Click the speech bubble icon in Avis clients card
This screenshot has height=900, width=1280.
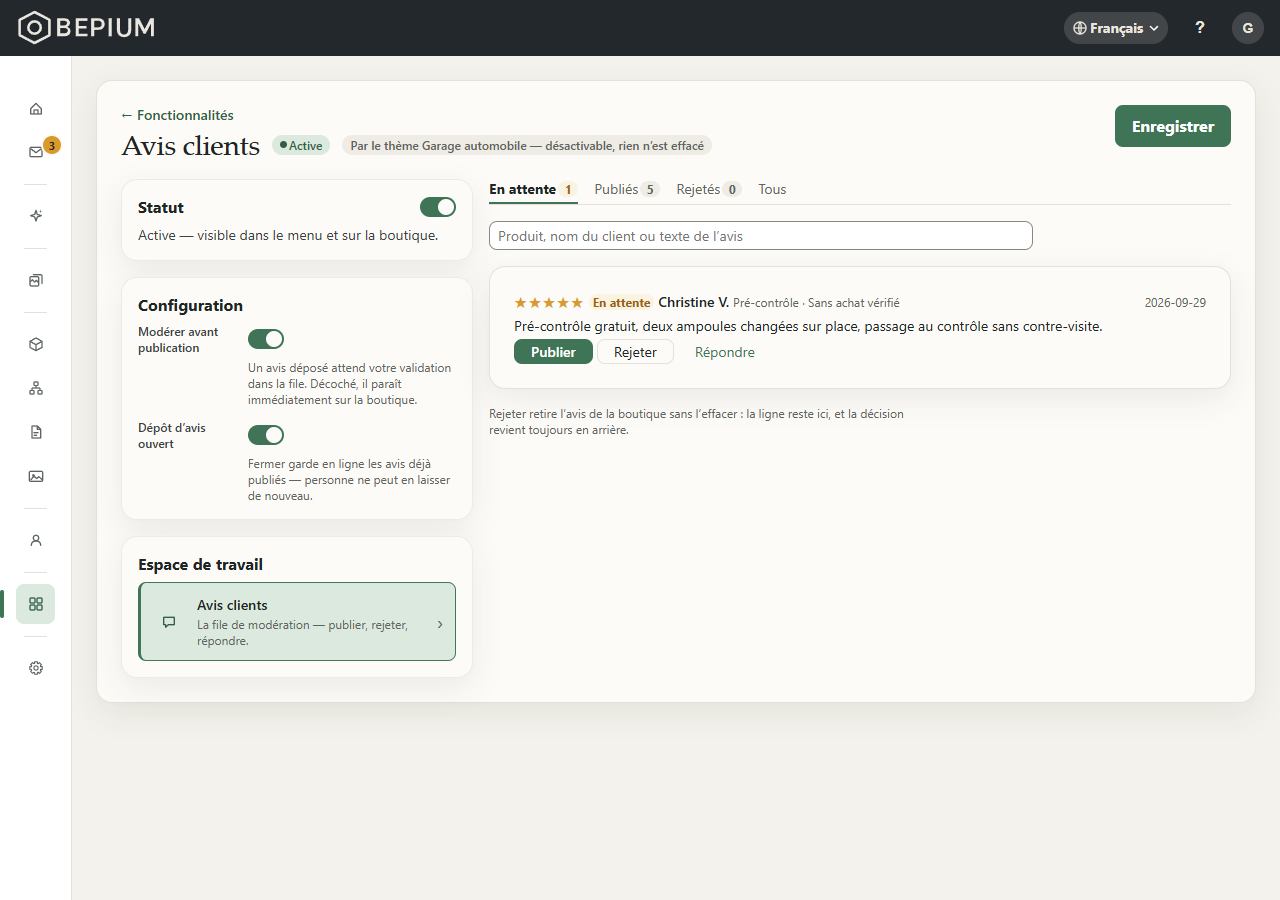coord(169,622)
